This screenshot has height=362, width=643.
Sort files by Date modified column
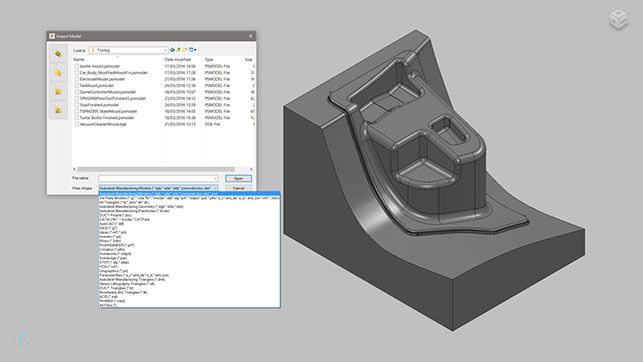coord(178,59)
